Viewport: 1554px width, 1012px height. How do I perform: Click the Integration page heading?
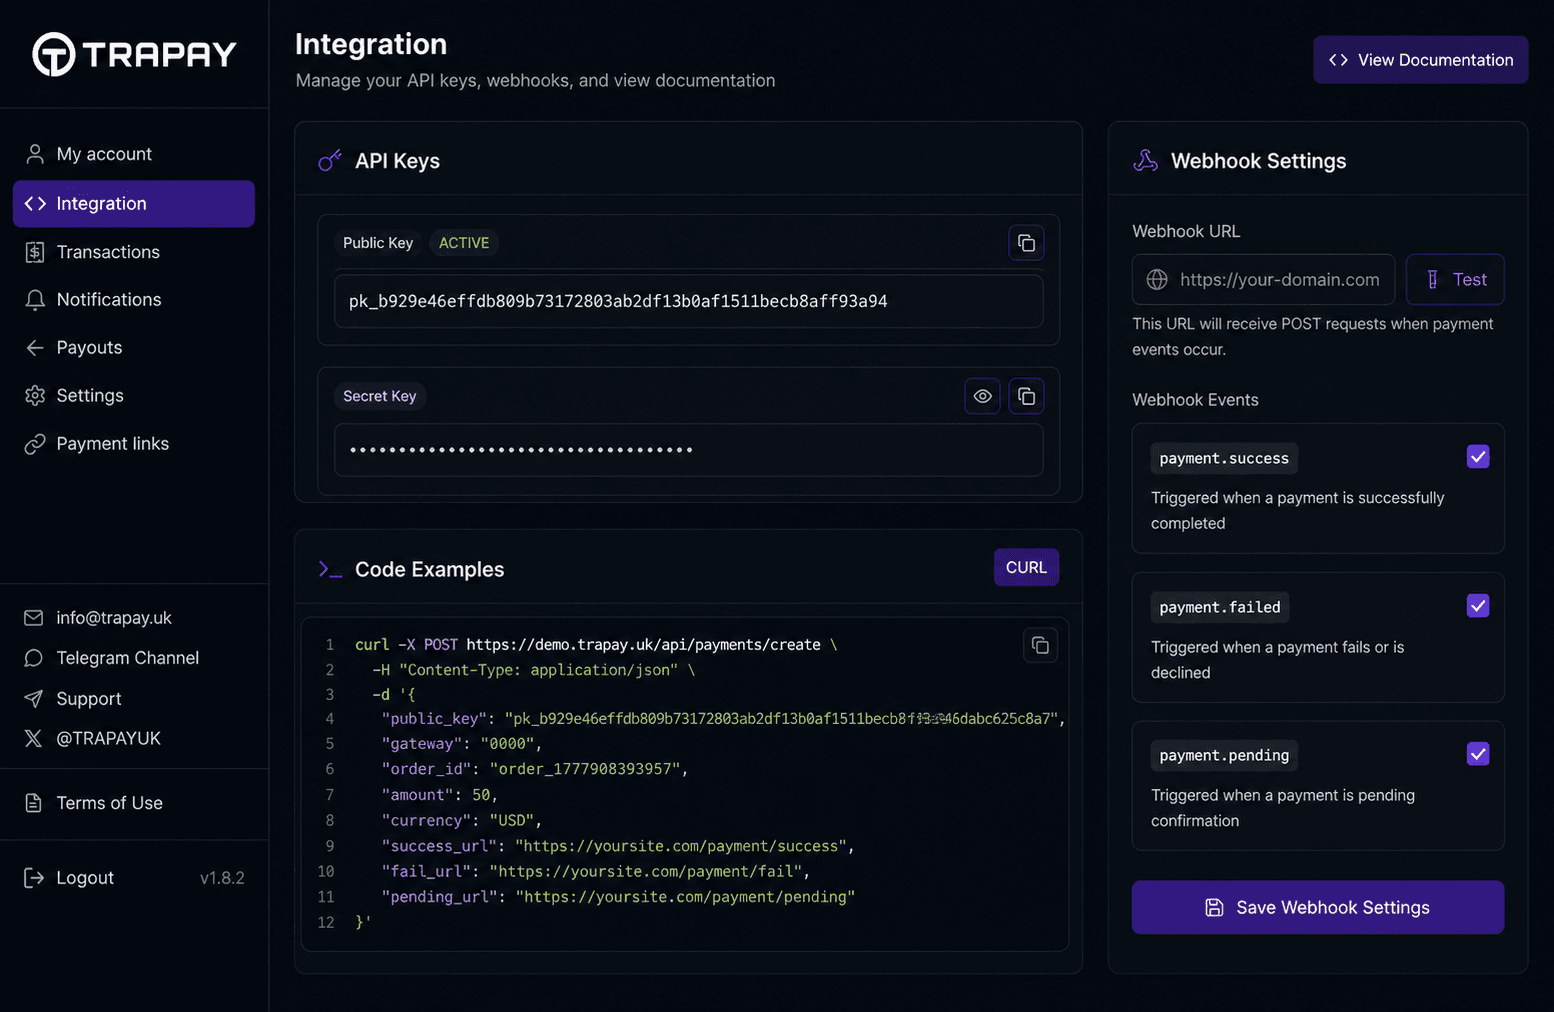[x=371, y=44]
